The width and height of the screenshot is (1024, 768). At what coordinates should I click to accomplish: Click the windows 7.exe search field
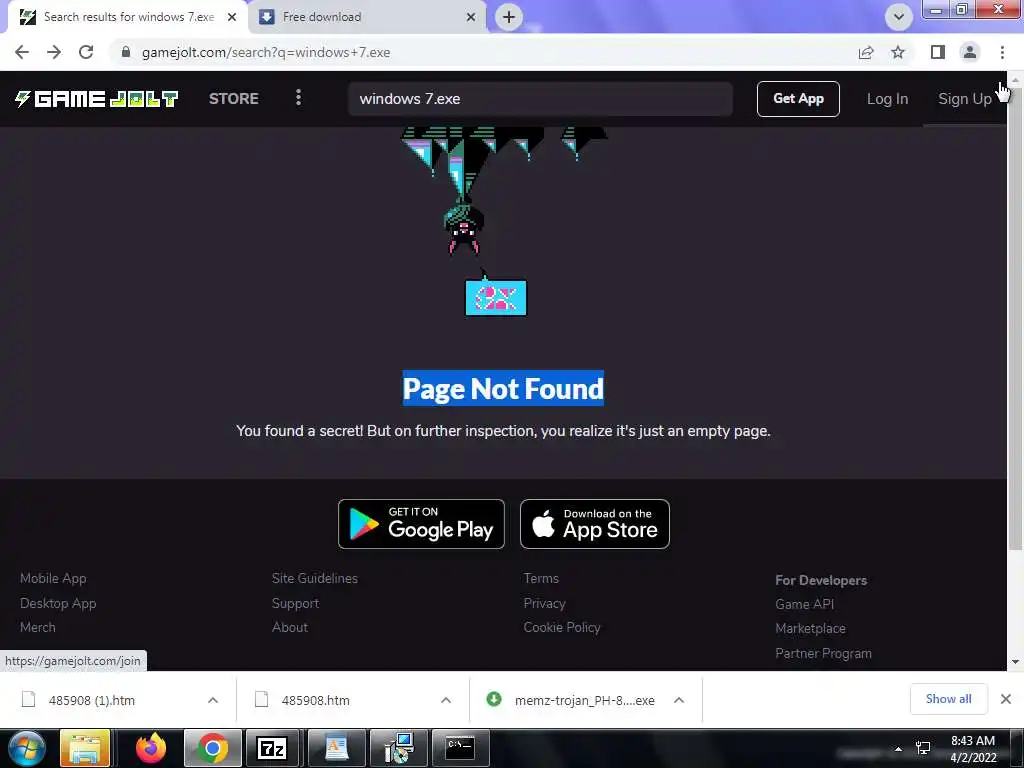(540, 99)
